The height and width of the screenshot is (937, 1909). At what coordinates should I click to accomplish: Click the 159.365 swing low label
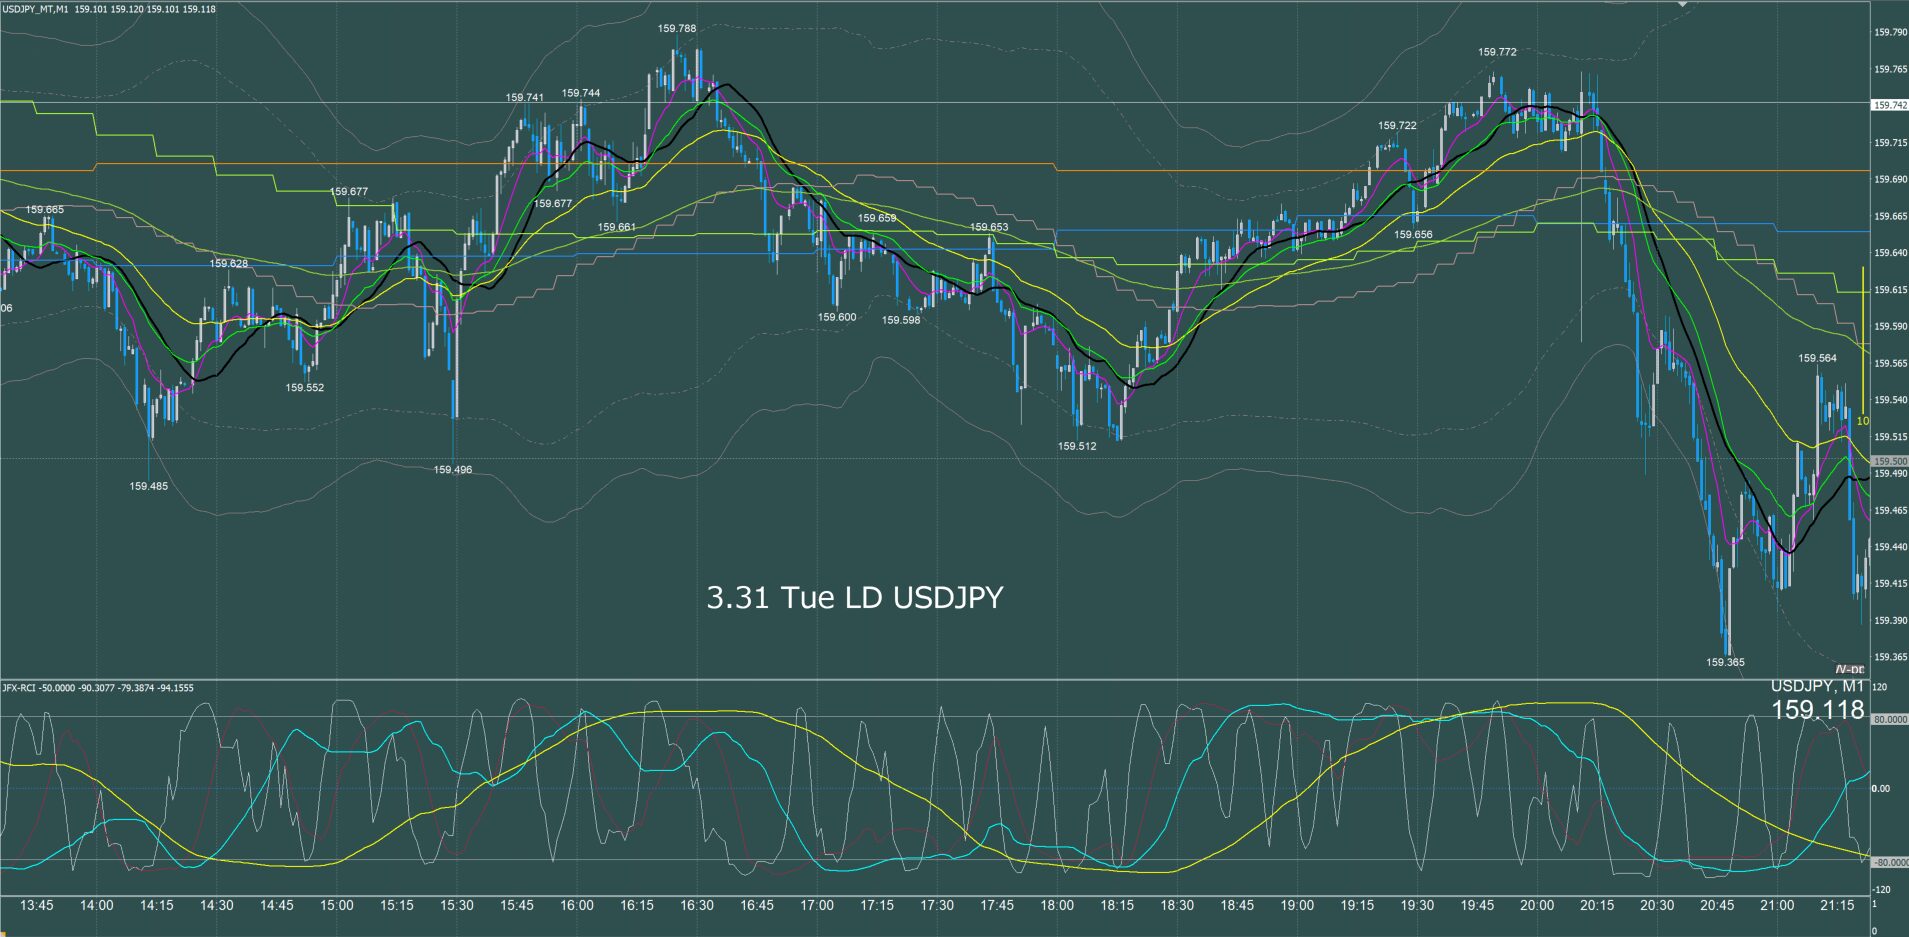click(1725, 662)
